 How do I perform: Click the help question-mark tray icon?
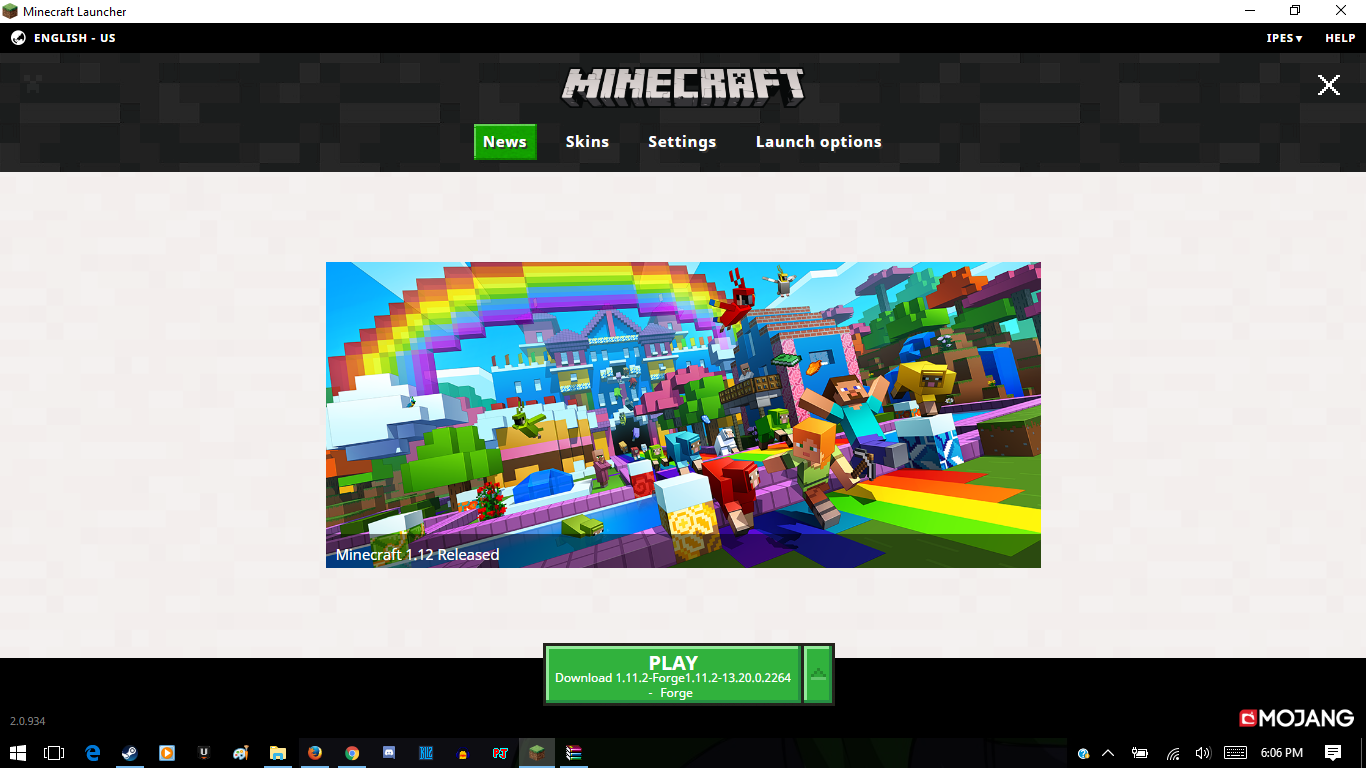[1083, 753]
